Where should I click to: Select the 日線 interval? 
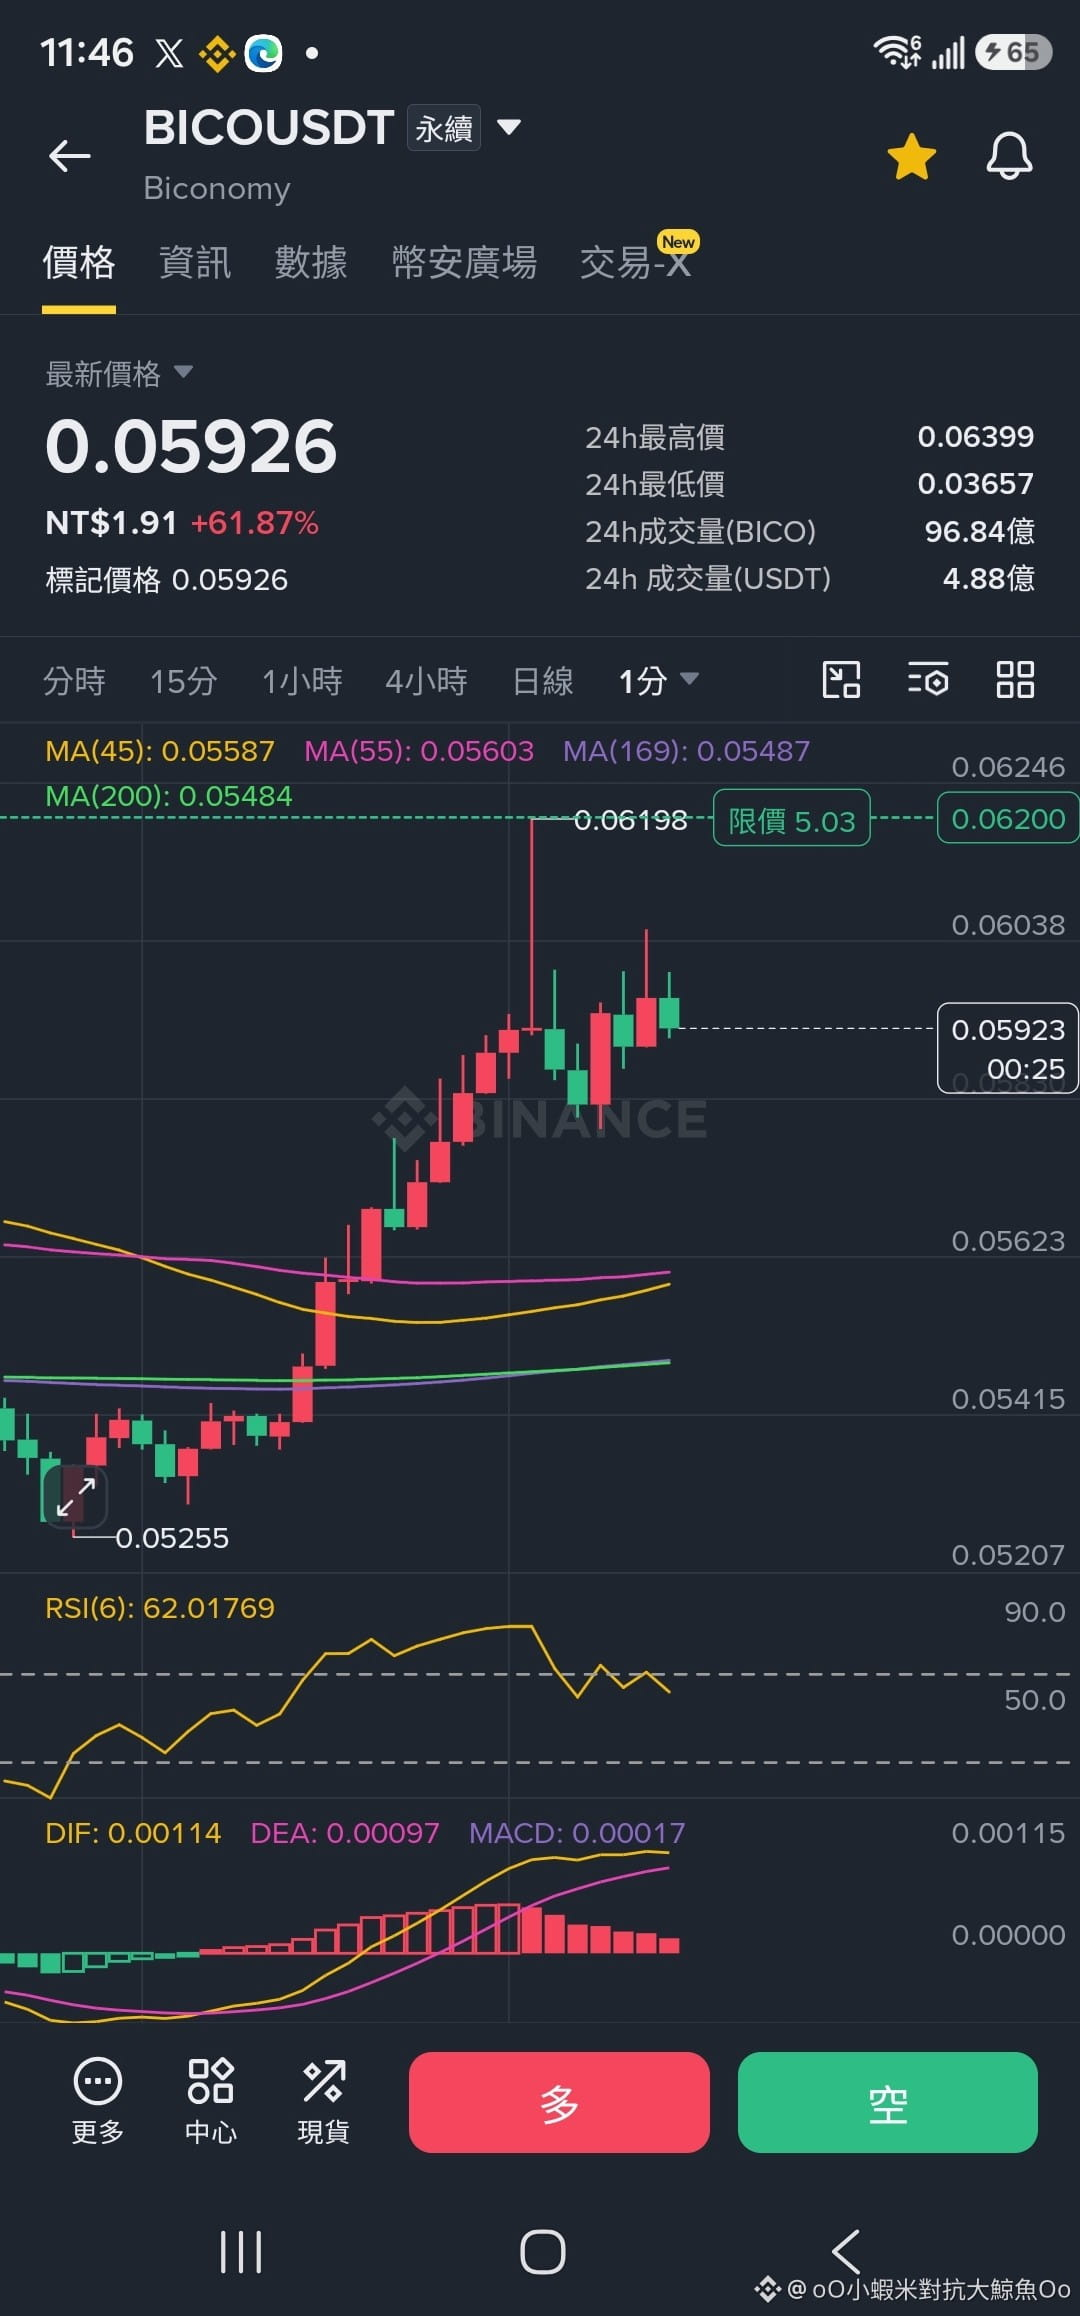[x=543, y=681]
